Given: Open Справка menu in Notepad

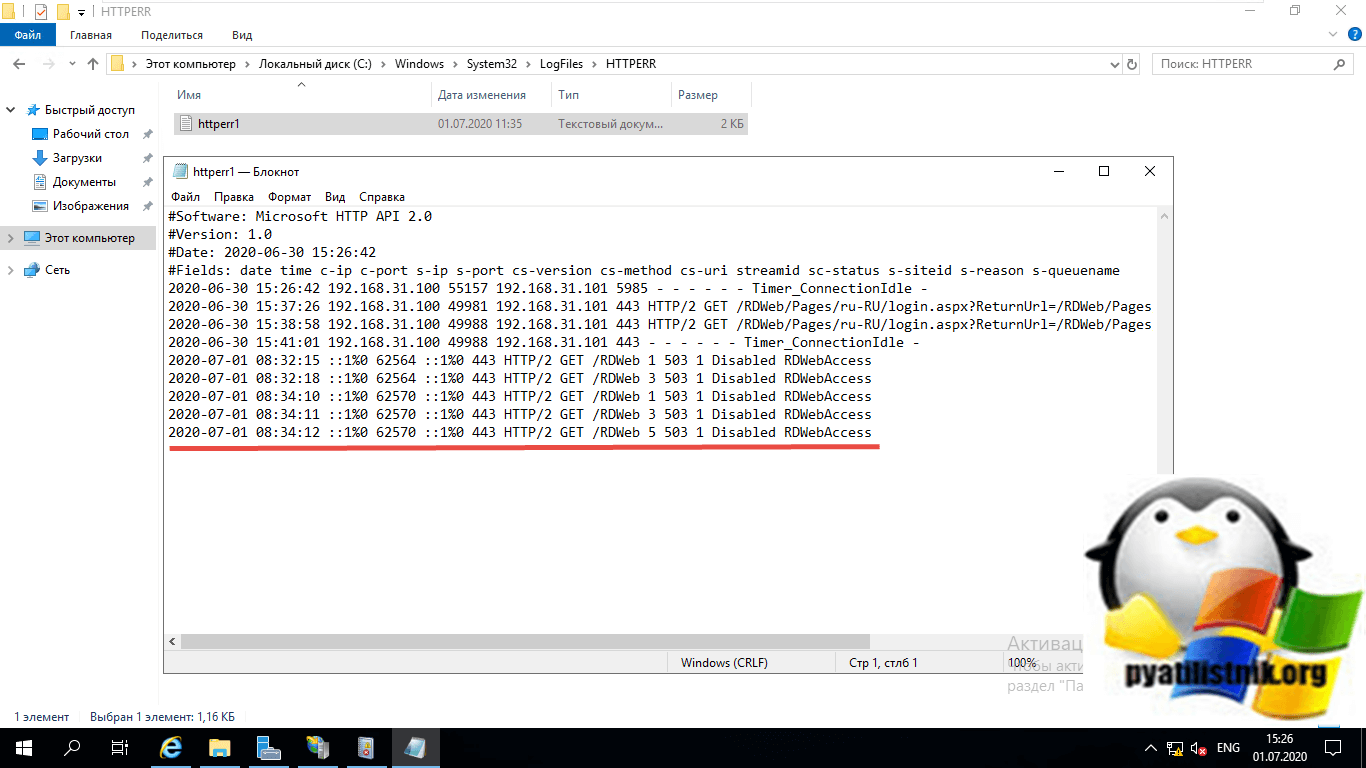Looking at the screenshot, I should pyautogui.click(x=382, y=197).
